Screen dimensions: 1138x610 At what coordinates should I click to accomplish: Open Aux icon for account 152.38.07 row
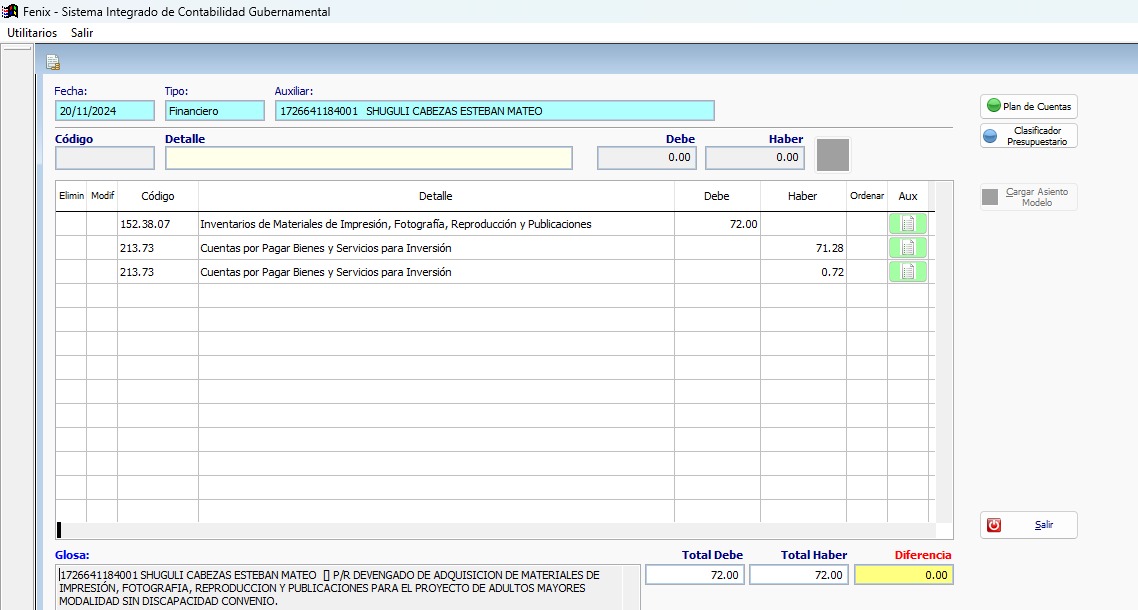click(x=907, y=224)
